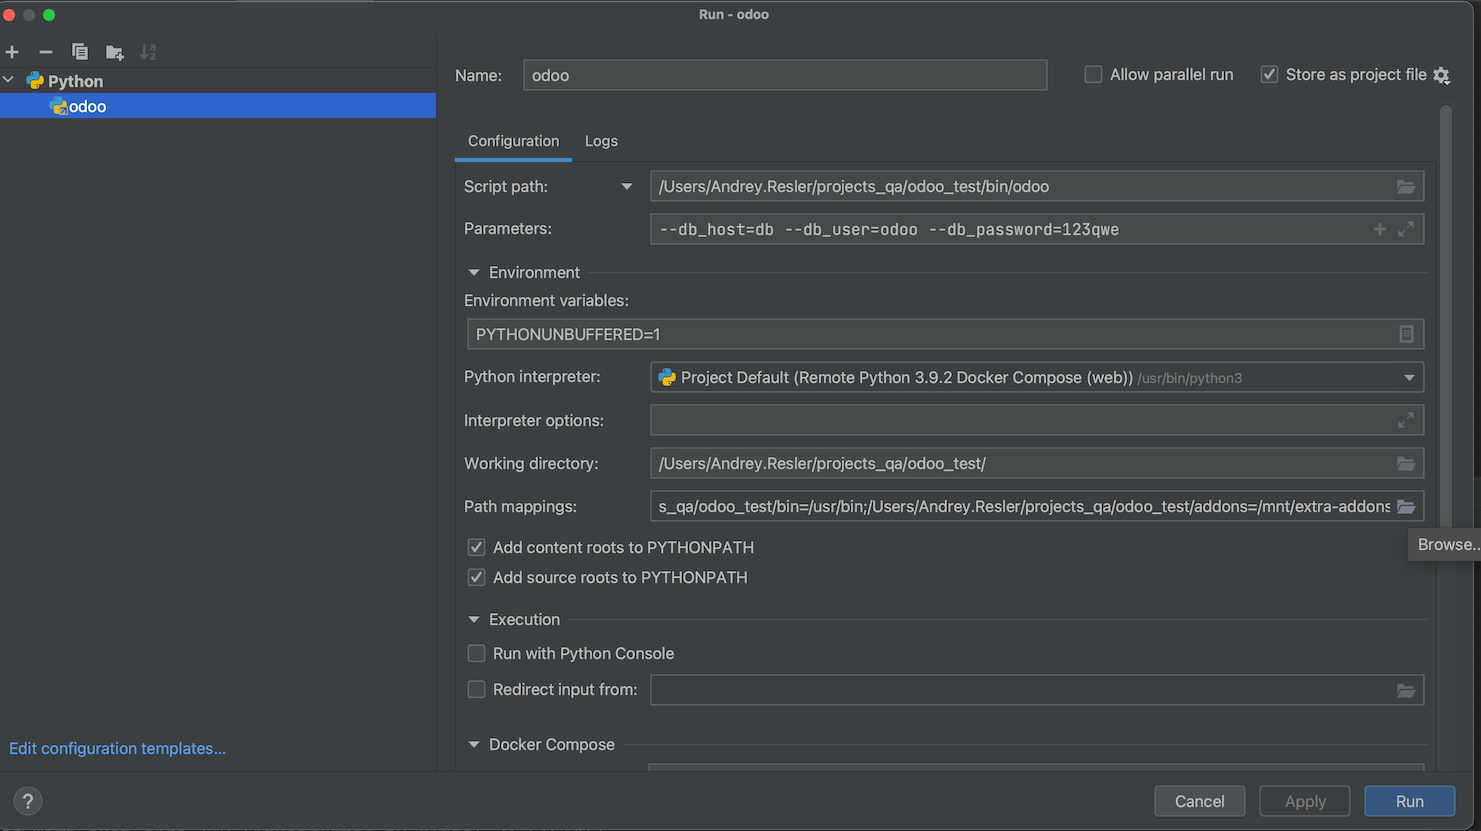
Task: Click the Python icon in the configuration tree
Action: [35, 81]
